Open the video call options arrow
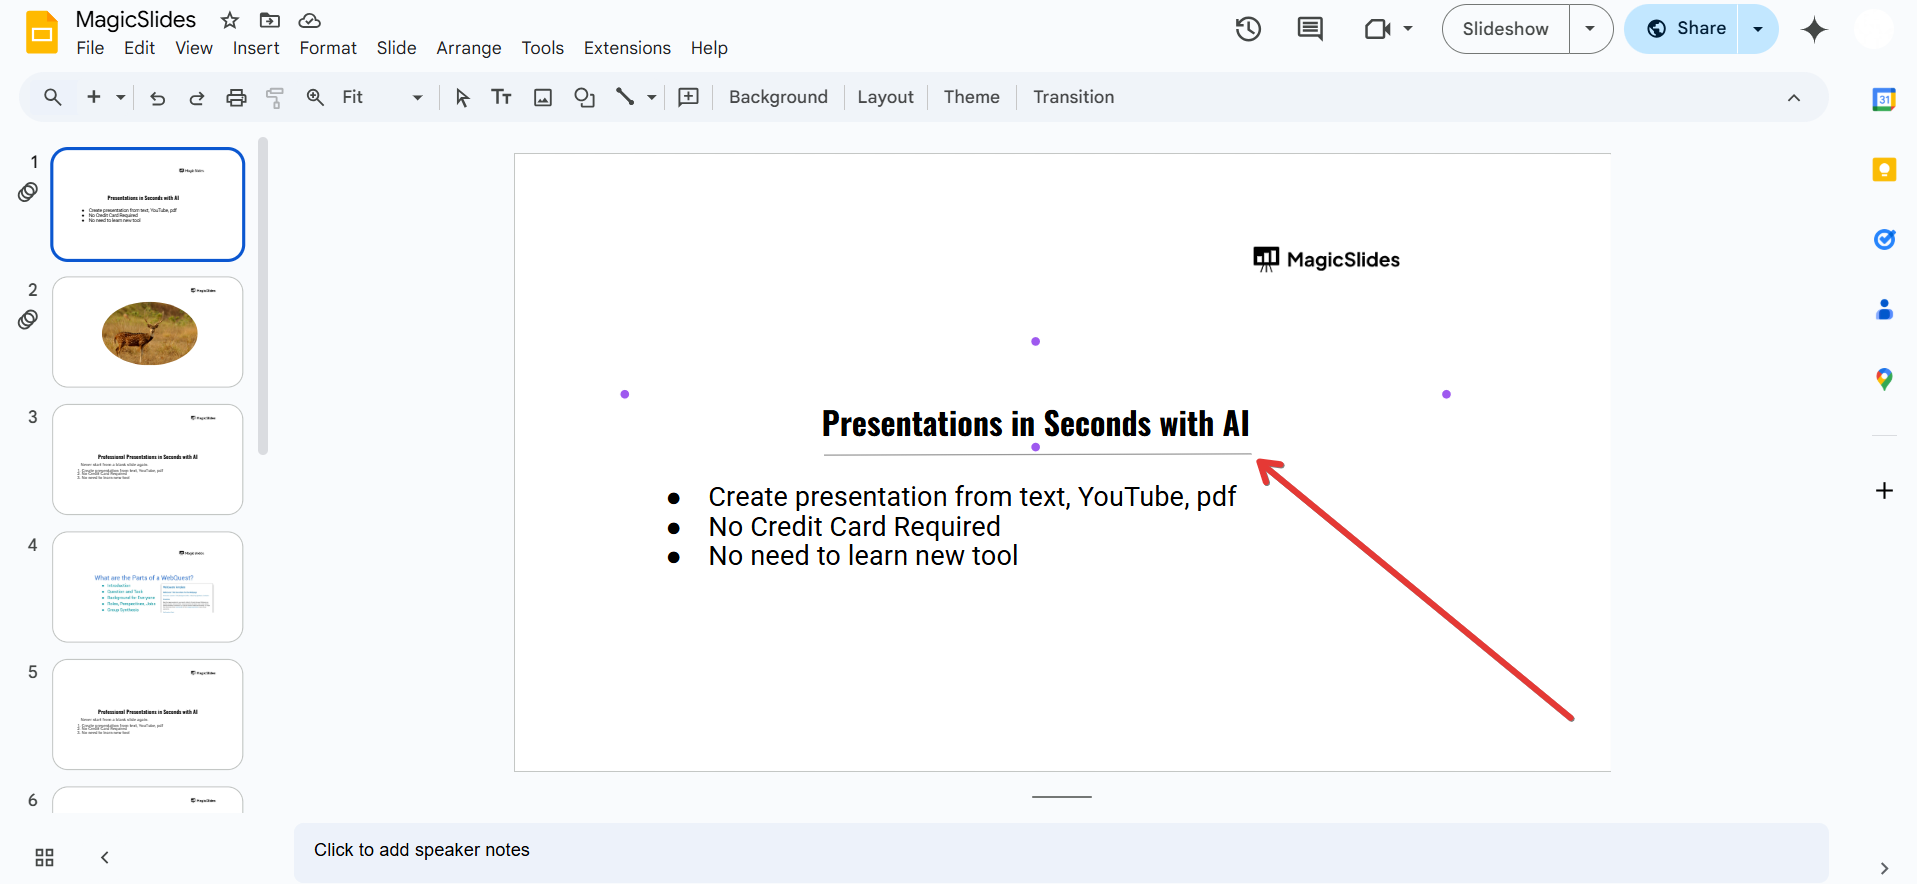The height and width of the screenshot is (884, 1917). [x=1408, y=29]
